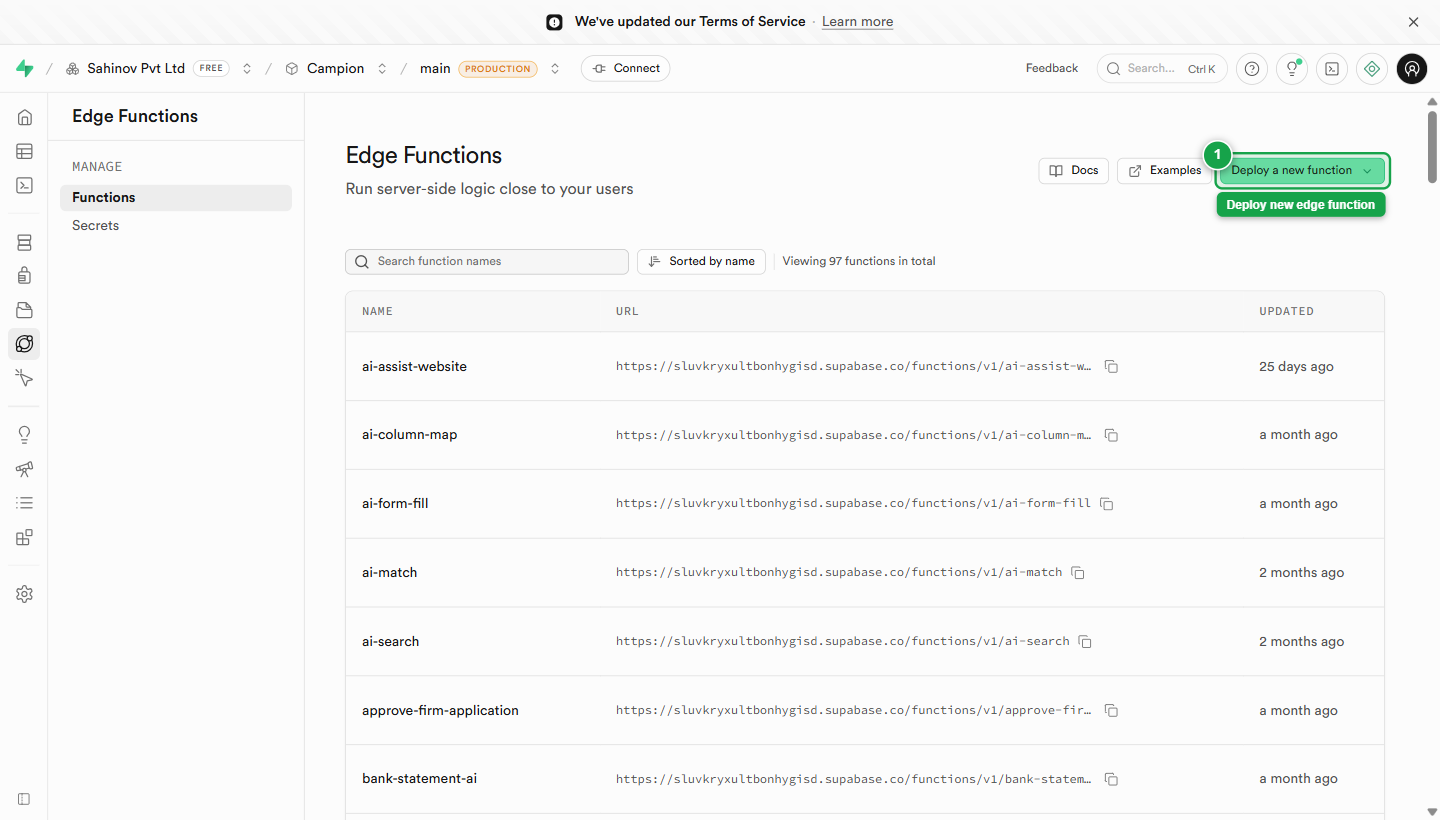Open the ai-match function row
Viewport: 1440px width, 820px height.
click(865, 573)
